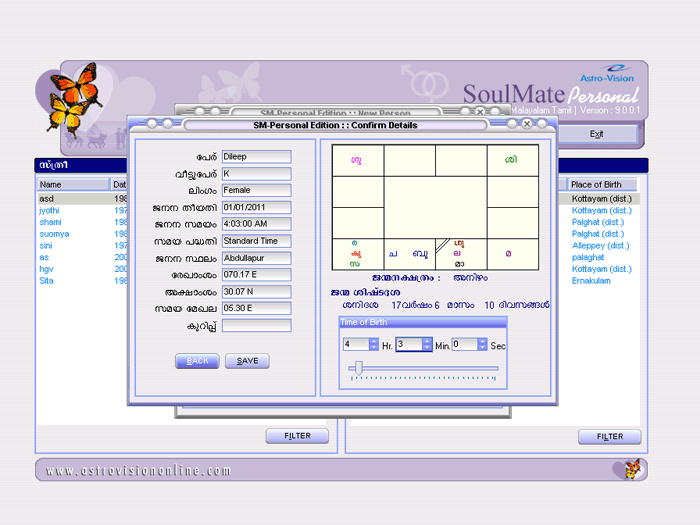Screen dimensions: 700x525
Task: Click the Alleppey (dist.) place entry
Action: pos(600,246)
